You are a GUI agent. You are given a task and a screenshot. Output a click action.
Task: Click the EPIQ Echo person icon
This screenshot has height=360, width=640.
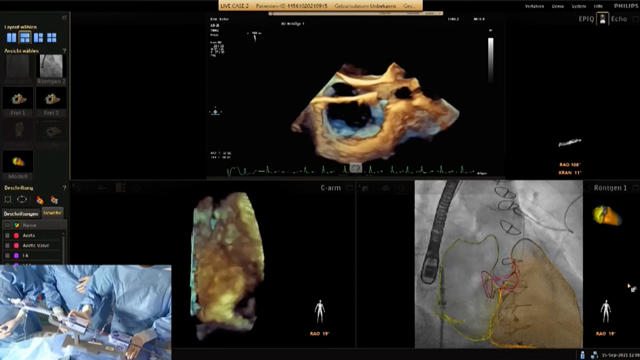pos(602,19)
